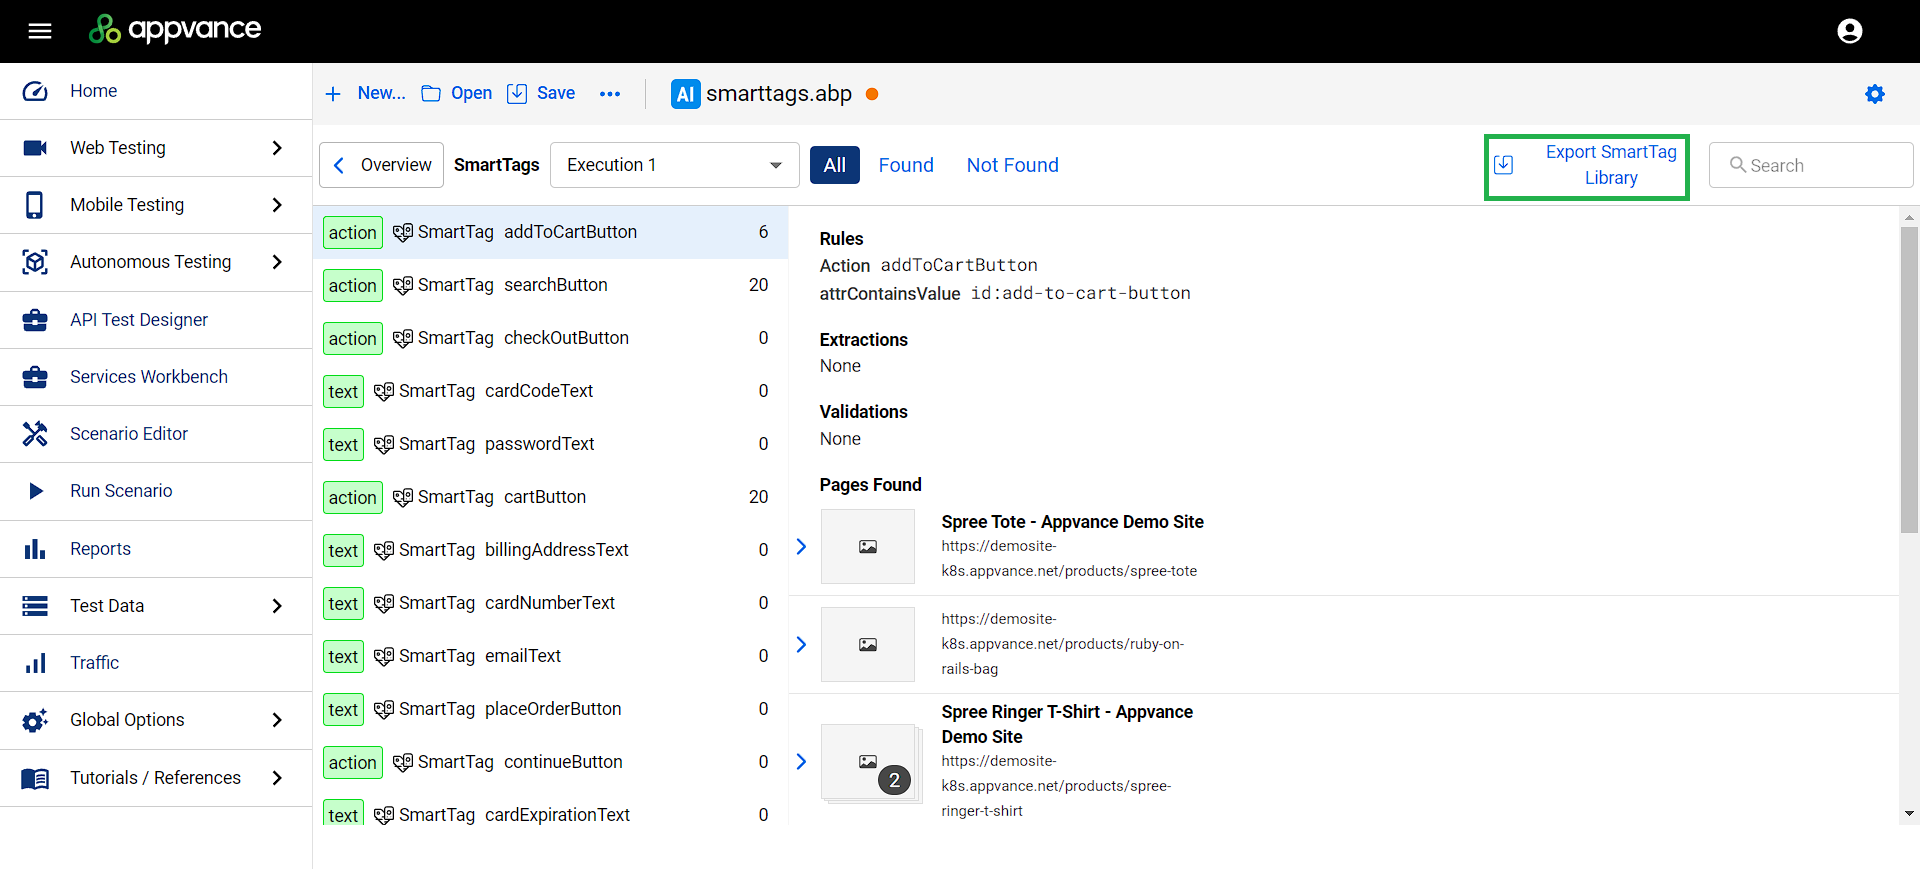Screen dimensions: 1920x869
Task: Click the Run Scenario play icon
Action: coord(36,491)
